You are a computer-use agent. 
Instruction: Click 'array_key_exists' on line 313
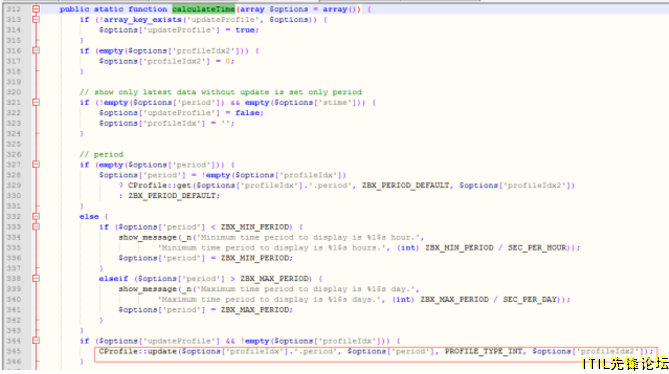(x=143, y=20)
